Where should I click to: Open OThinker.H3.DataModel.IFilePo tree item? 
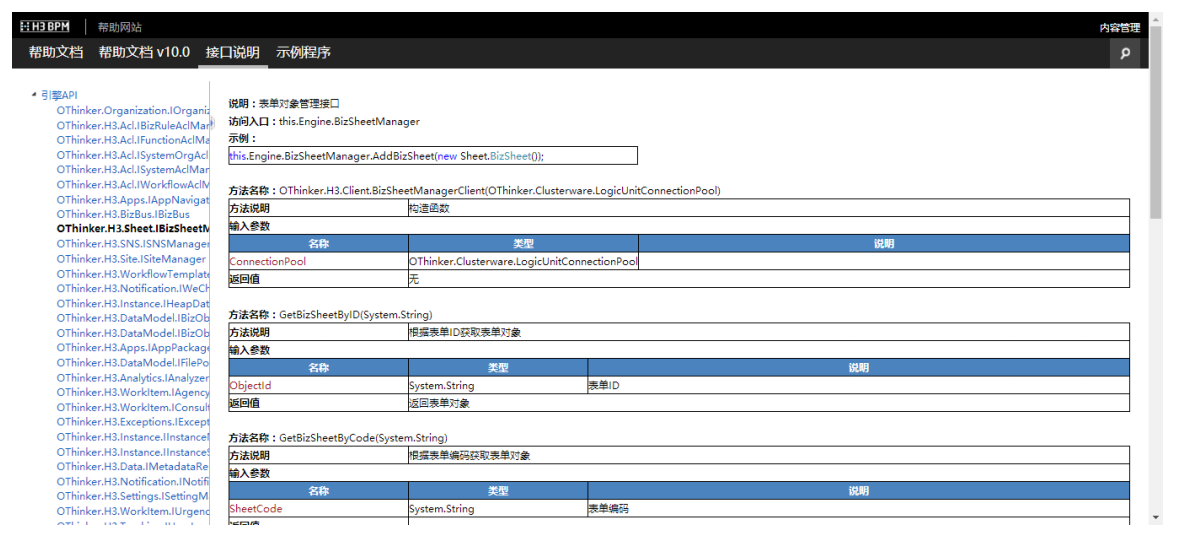[x=132, y=363]
